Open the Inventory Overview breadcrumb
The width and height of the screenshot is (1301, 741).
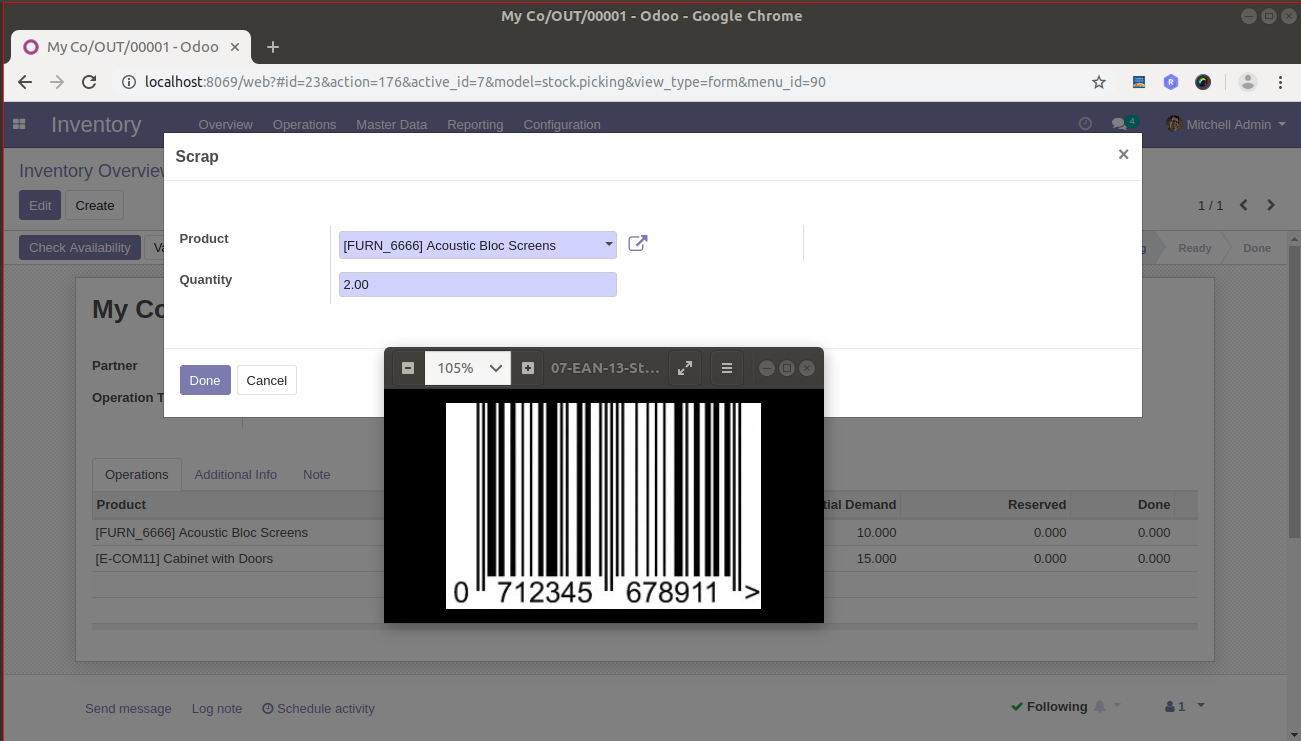coord(92,171)
